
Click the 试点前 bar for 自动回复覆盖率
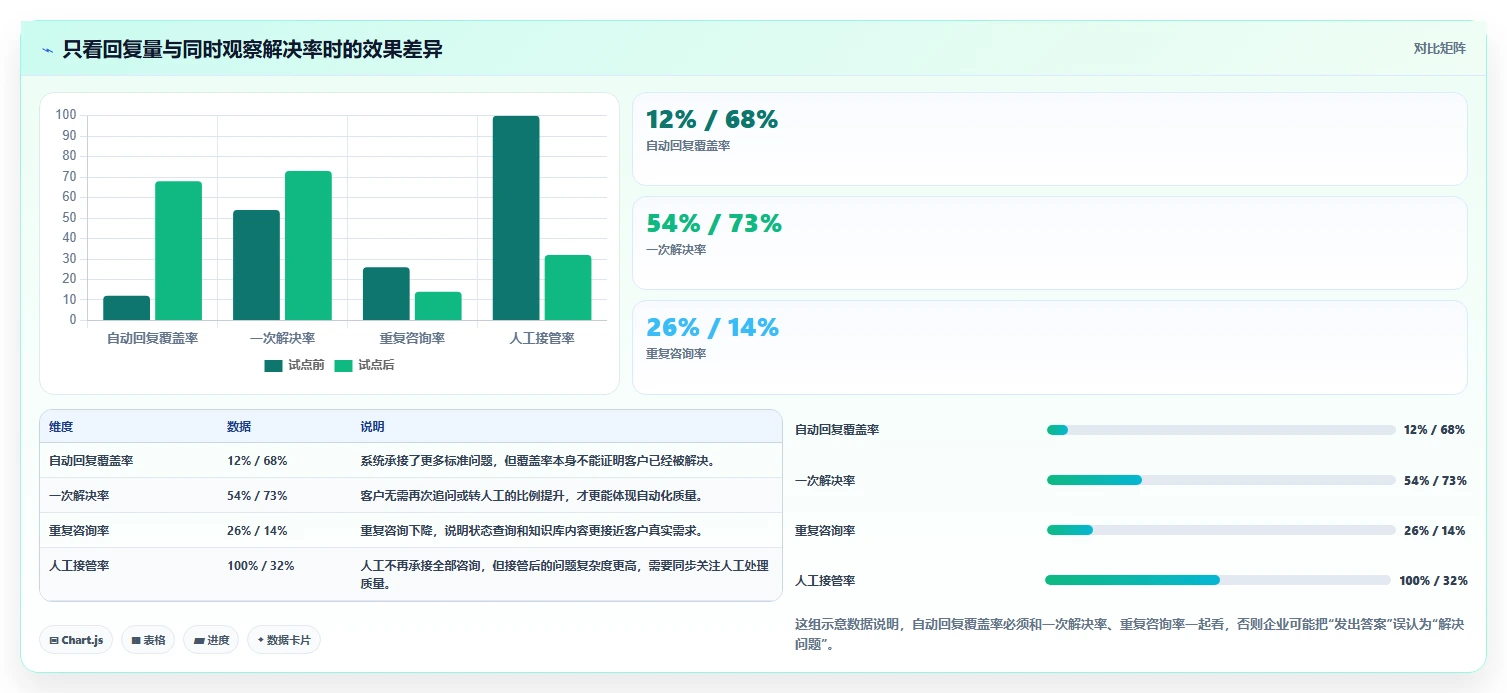126,308
